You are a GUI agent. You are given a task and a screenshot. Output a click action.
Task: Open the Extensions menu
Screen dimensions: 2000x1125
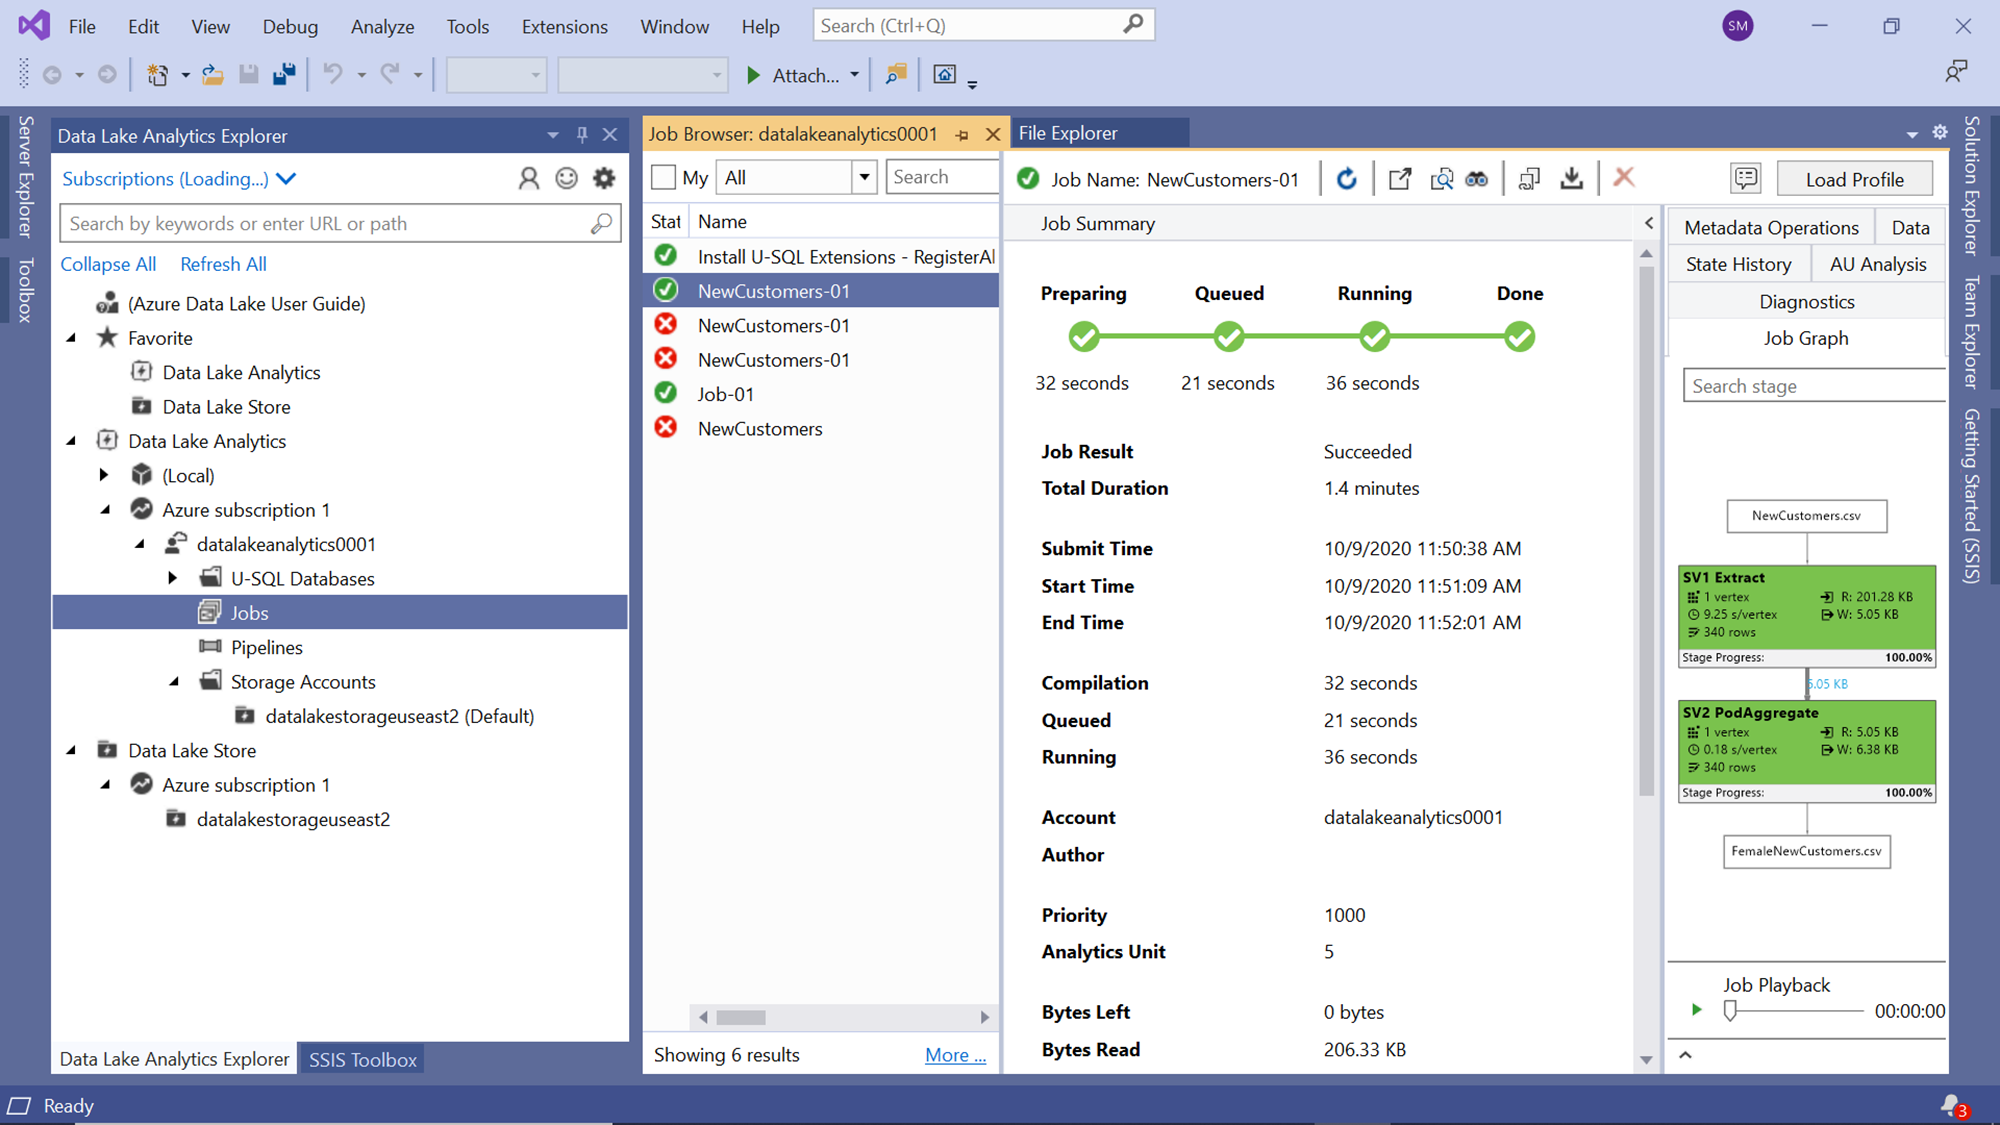(564, 27)
